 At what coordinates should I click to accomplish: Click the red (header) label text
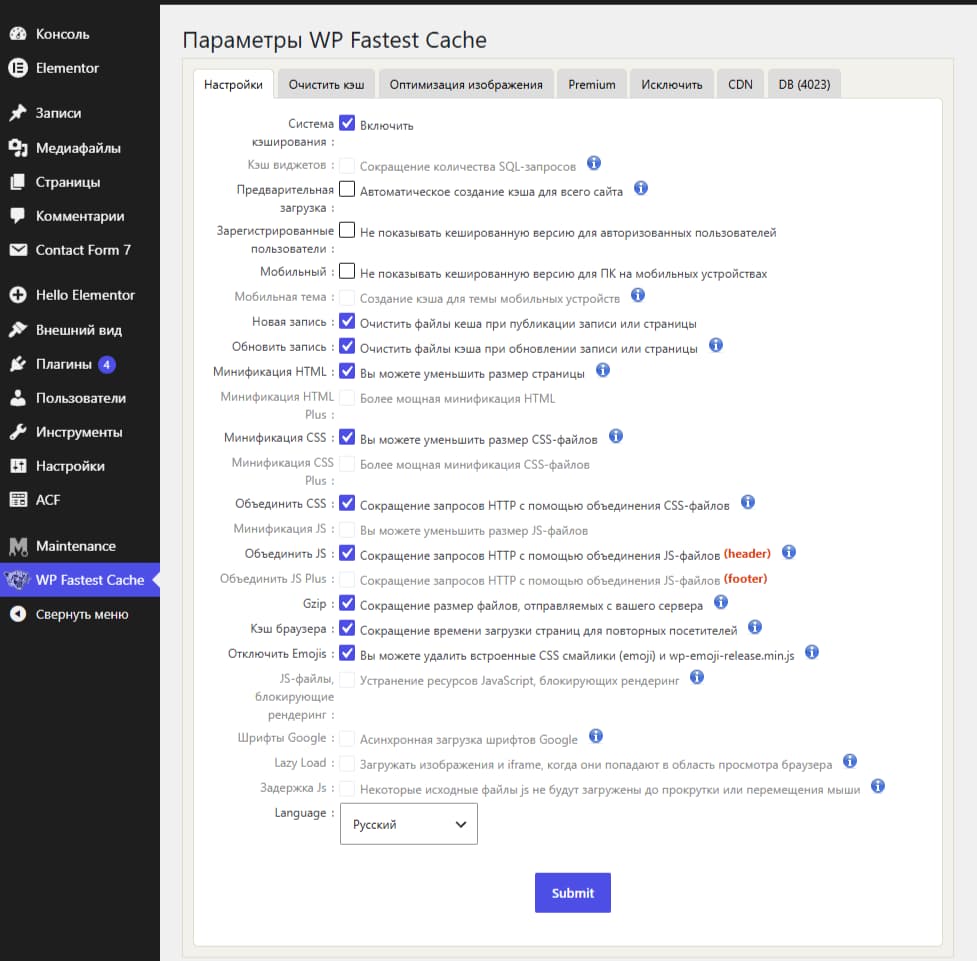[x=747, y=553]
